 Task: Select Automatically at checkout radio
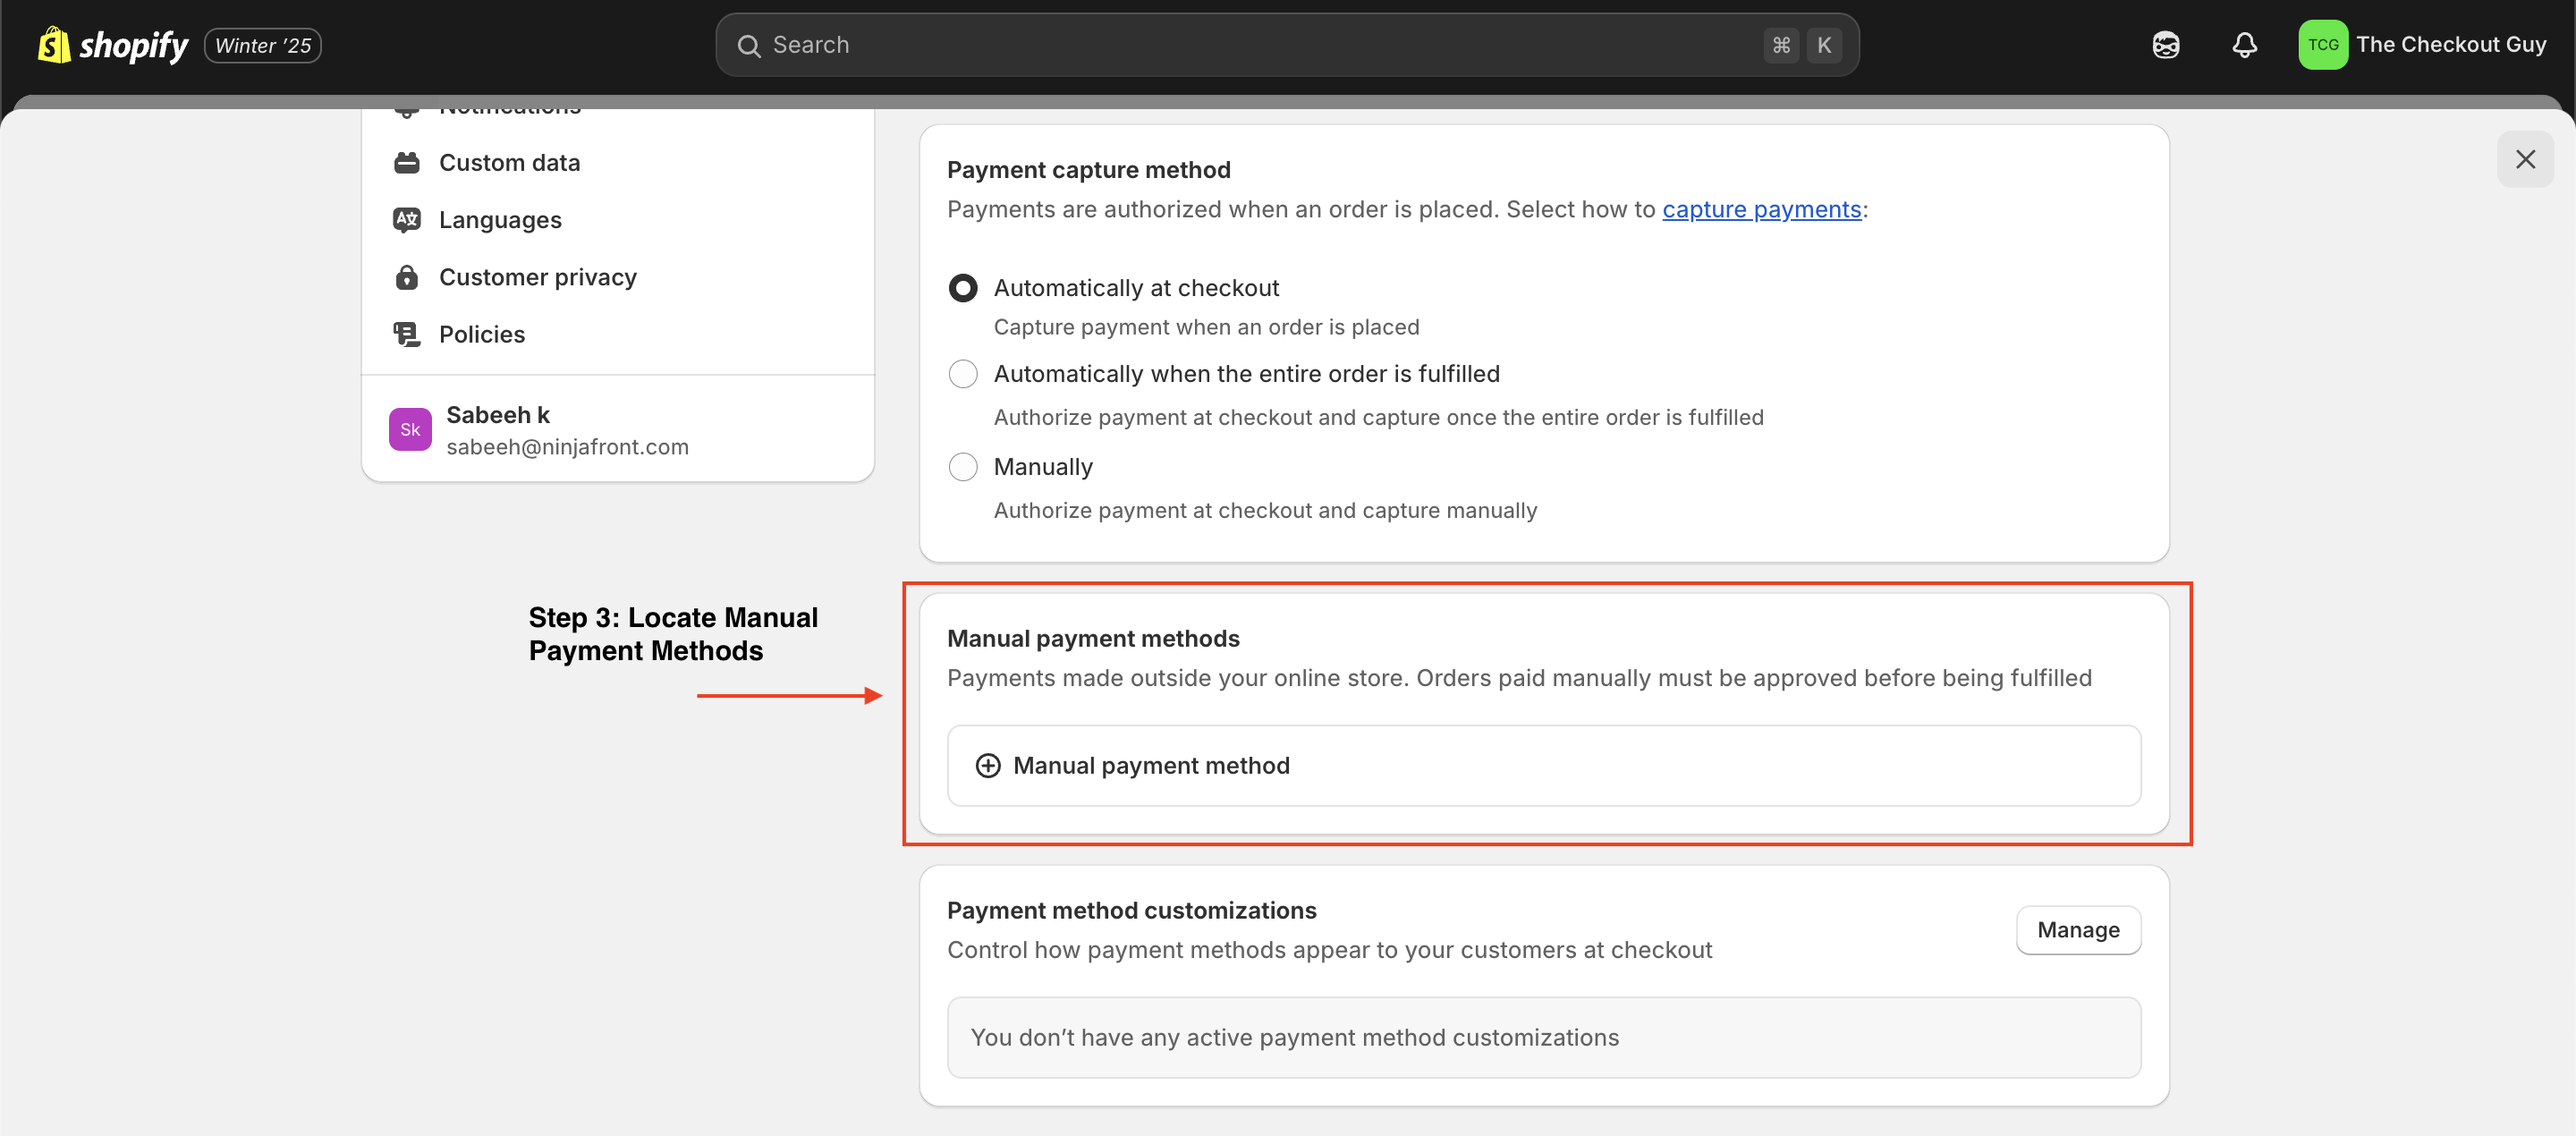[962, 288]
